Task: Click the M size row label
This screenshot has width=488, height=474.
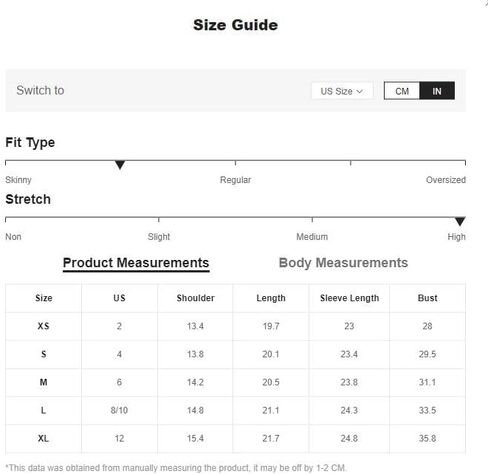Action: pyautogui.click(x=43, y=382)
